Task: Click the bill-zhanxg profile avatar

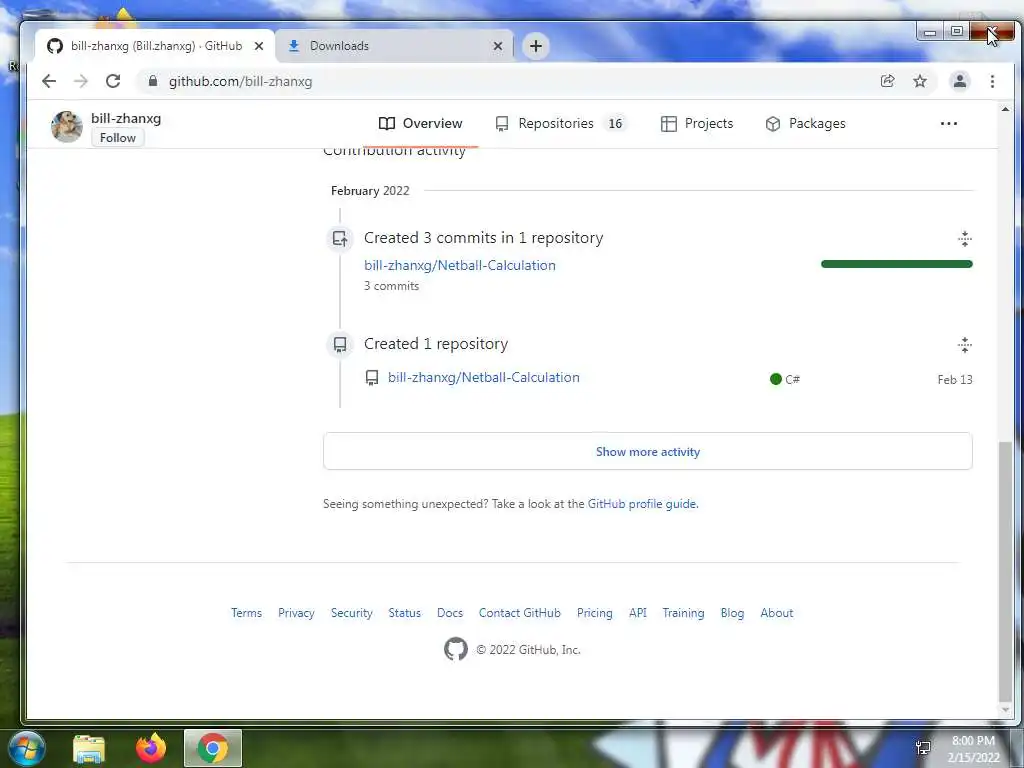Action: [x=67, y=126]
